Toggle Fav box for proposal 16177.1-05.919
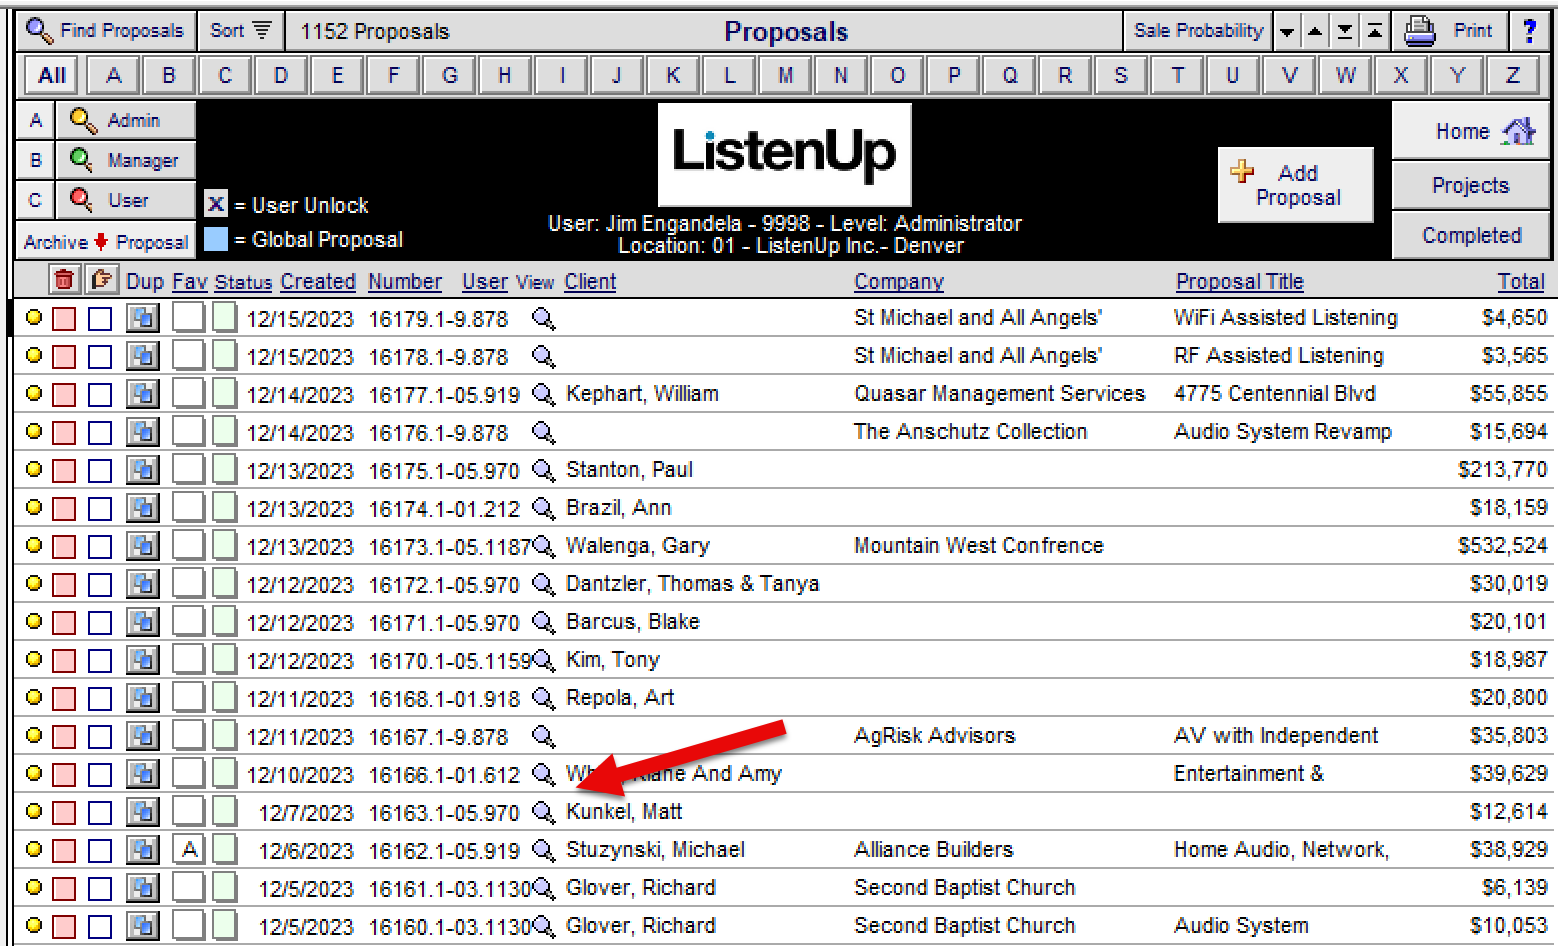 click(188, 394)
